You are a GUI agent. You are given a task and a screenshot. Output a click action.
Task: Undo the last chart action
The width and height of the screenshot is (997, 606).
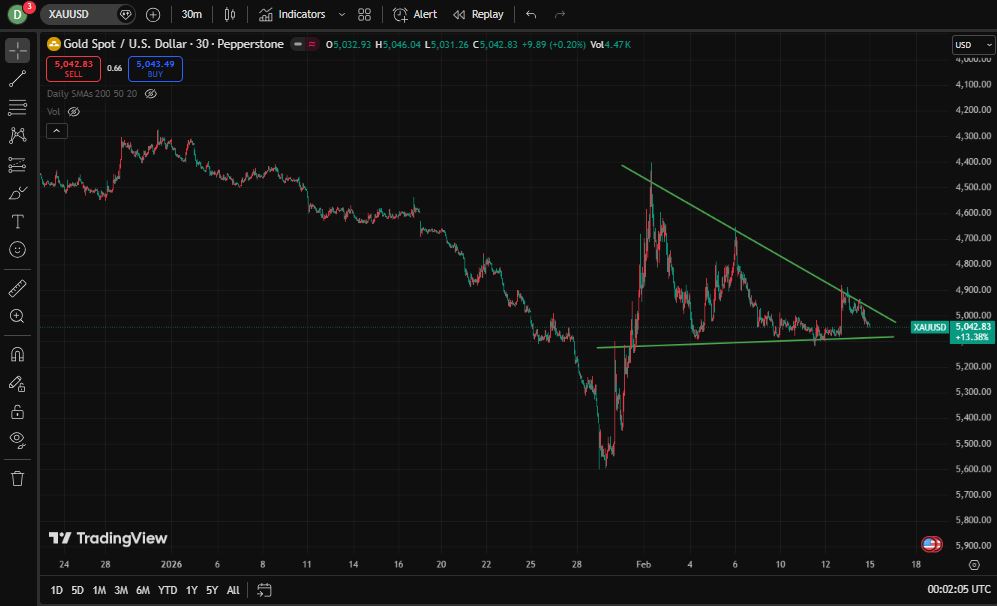531,14
